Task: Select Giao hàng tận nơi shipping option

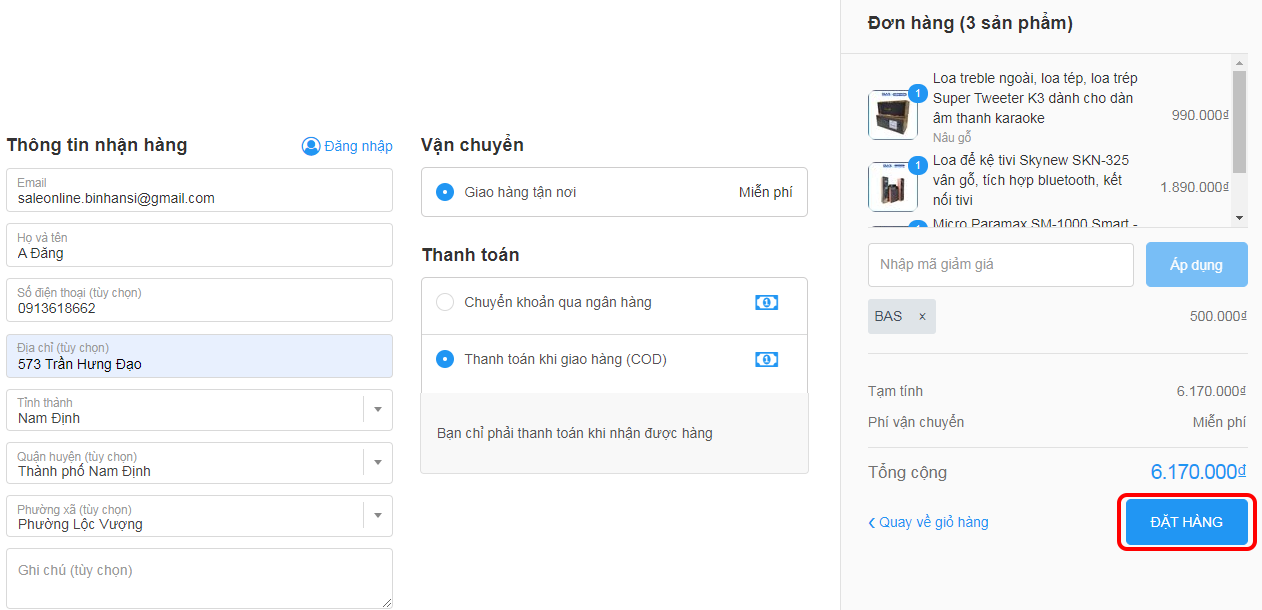Action: click(445, 192)
